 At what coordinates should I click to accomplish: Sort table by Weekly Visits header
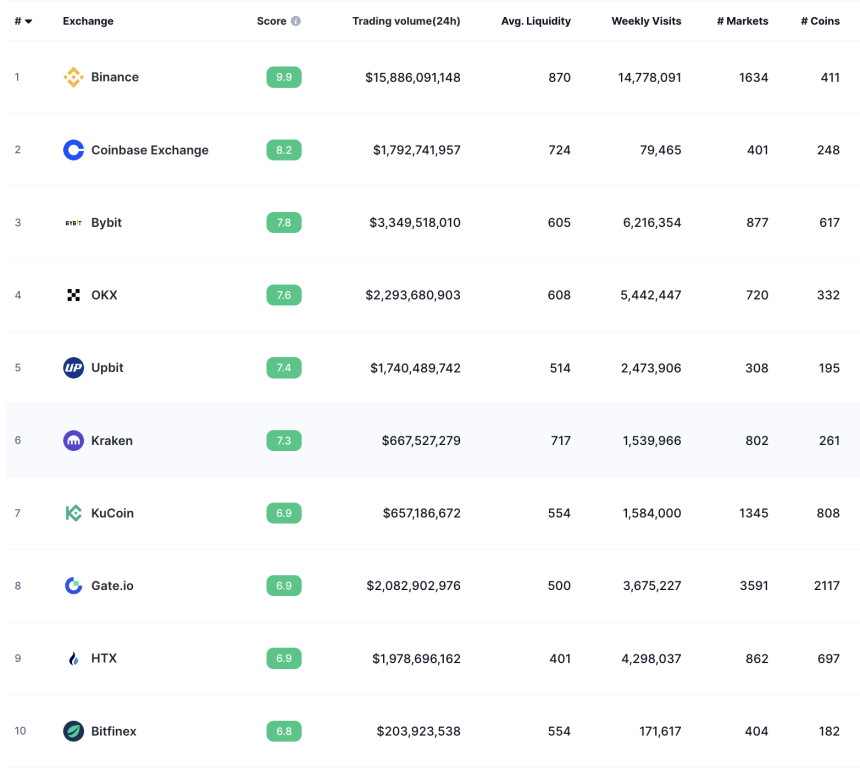(x=646, y=21)
